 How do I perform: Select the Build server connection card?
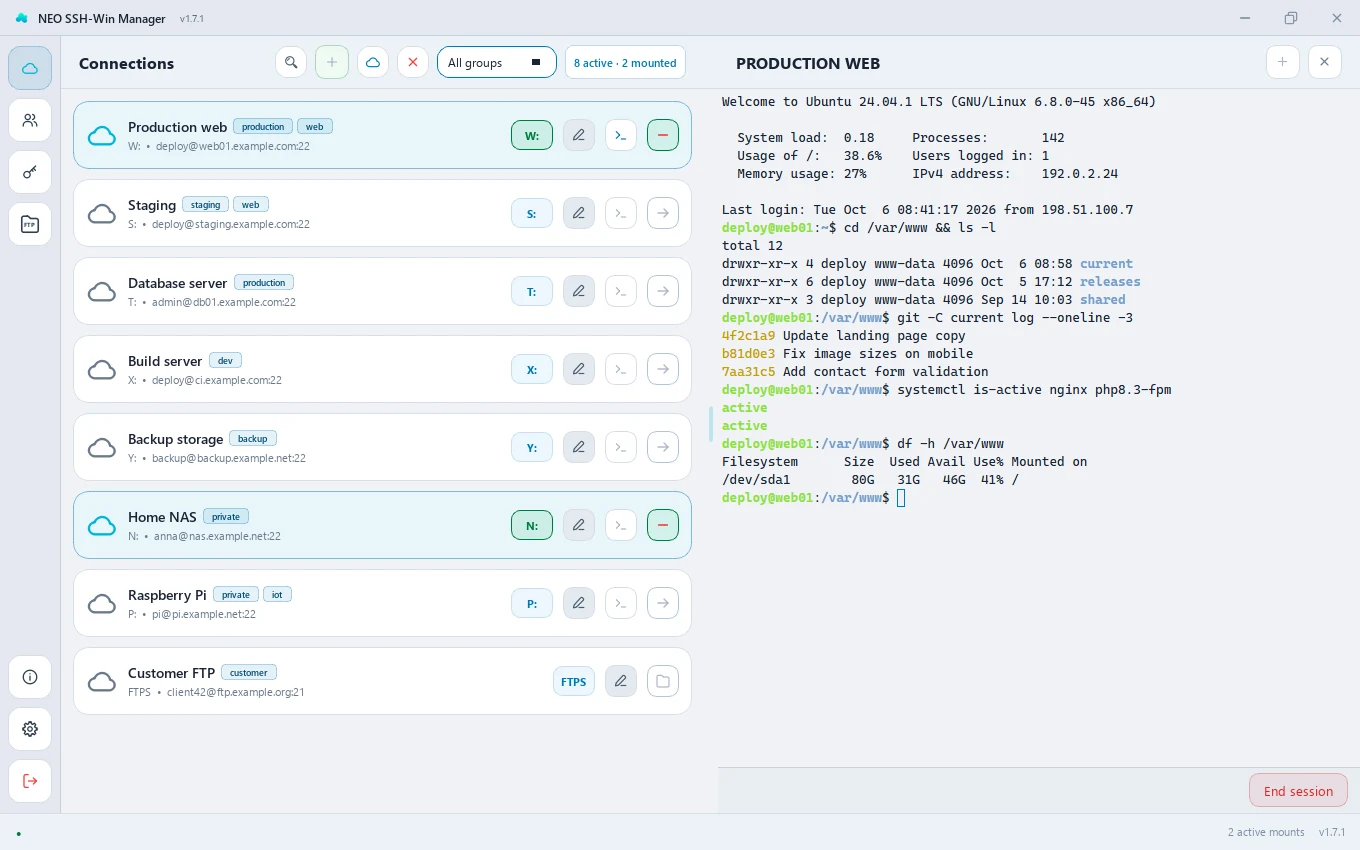tap(383, 369)
